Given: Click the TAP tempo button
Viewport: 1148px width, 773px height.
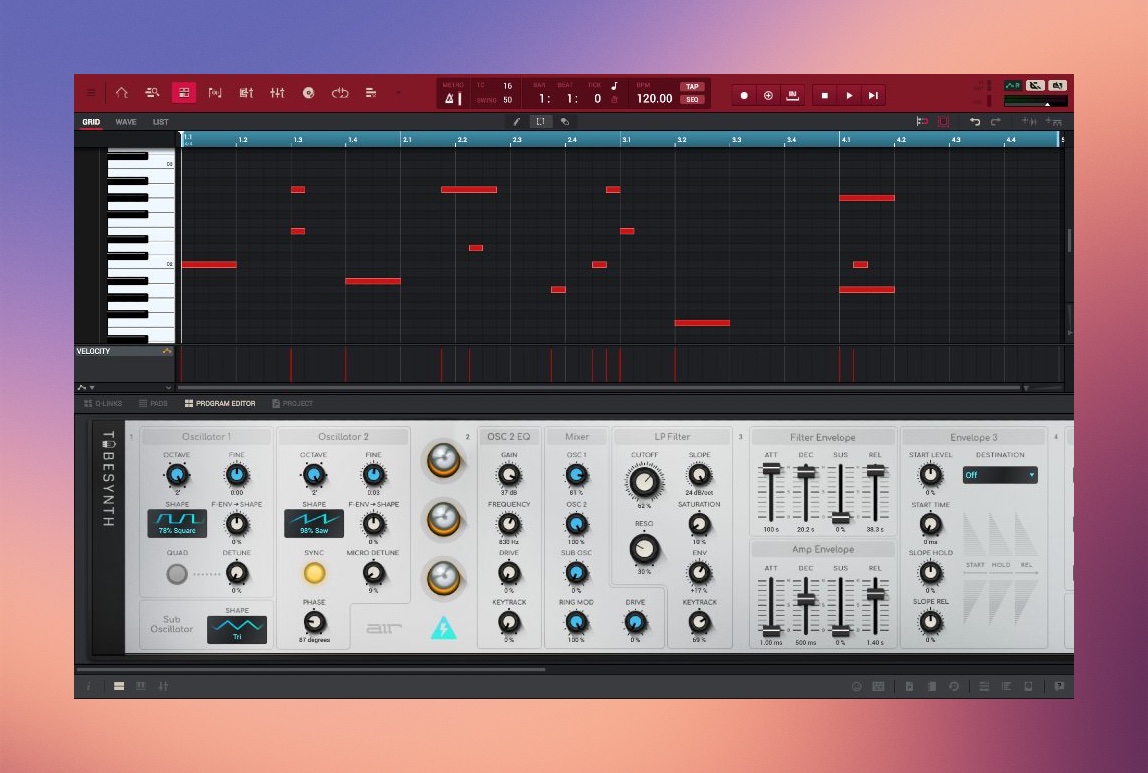Looking at the screenshot, I should [691, 87].
